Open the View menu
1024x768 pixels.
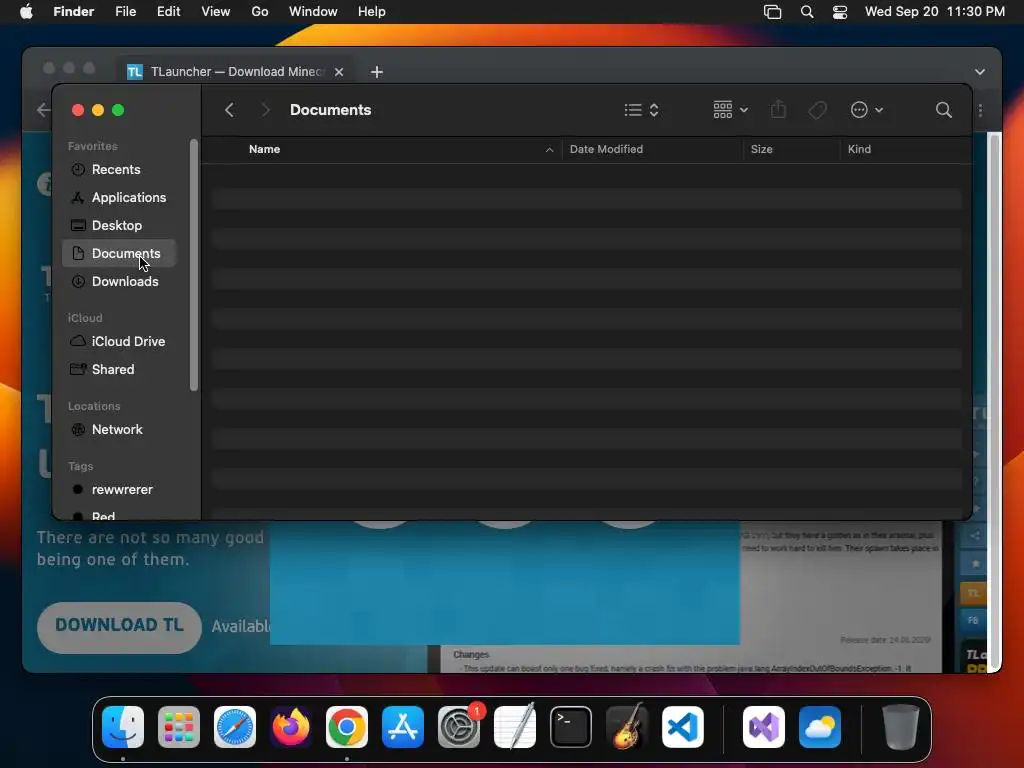coord(216,12)
